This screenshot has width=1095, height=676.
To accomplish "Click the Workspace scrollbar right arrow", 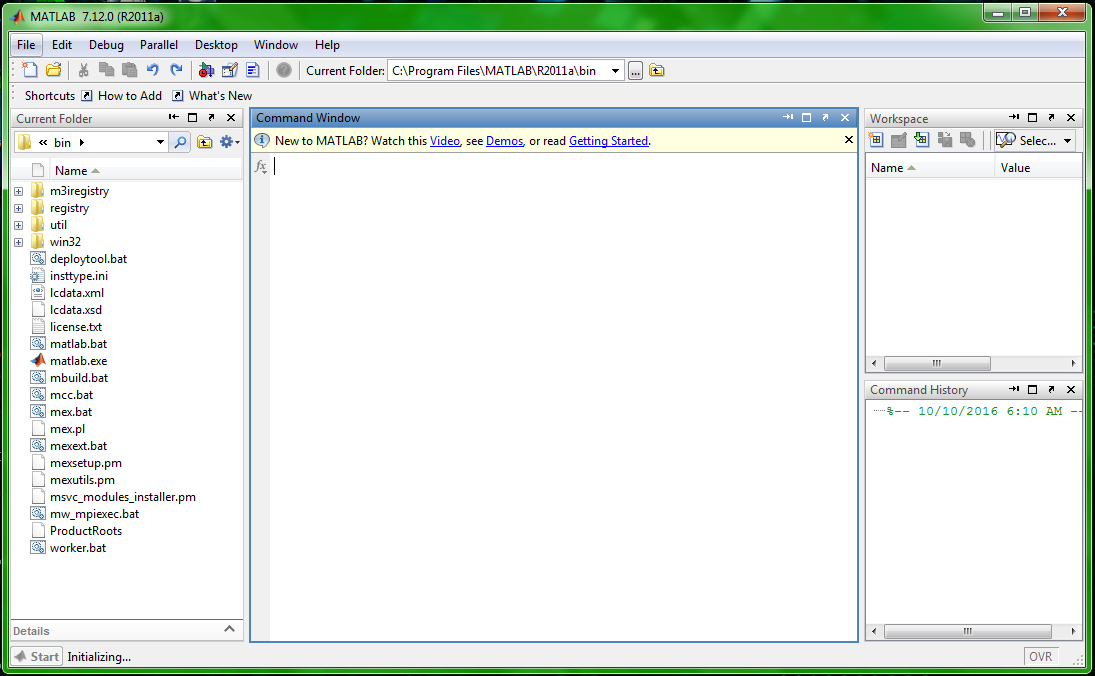I will click(1073, 363).
